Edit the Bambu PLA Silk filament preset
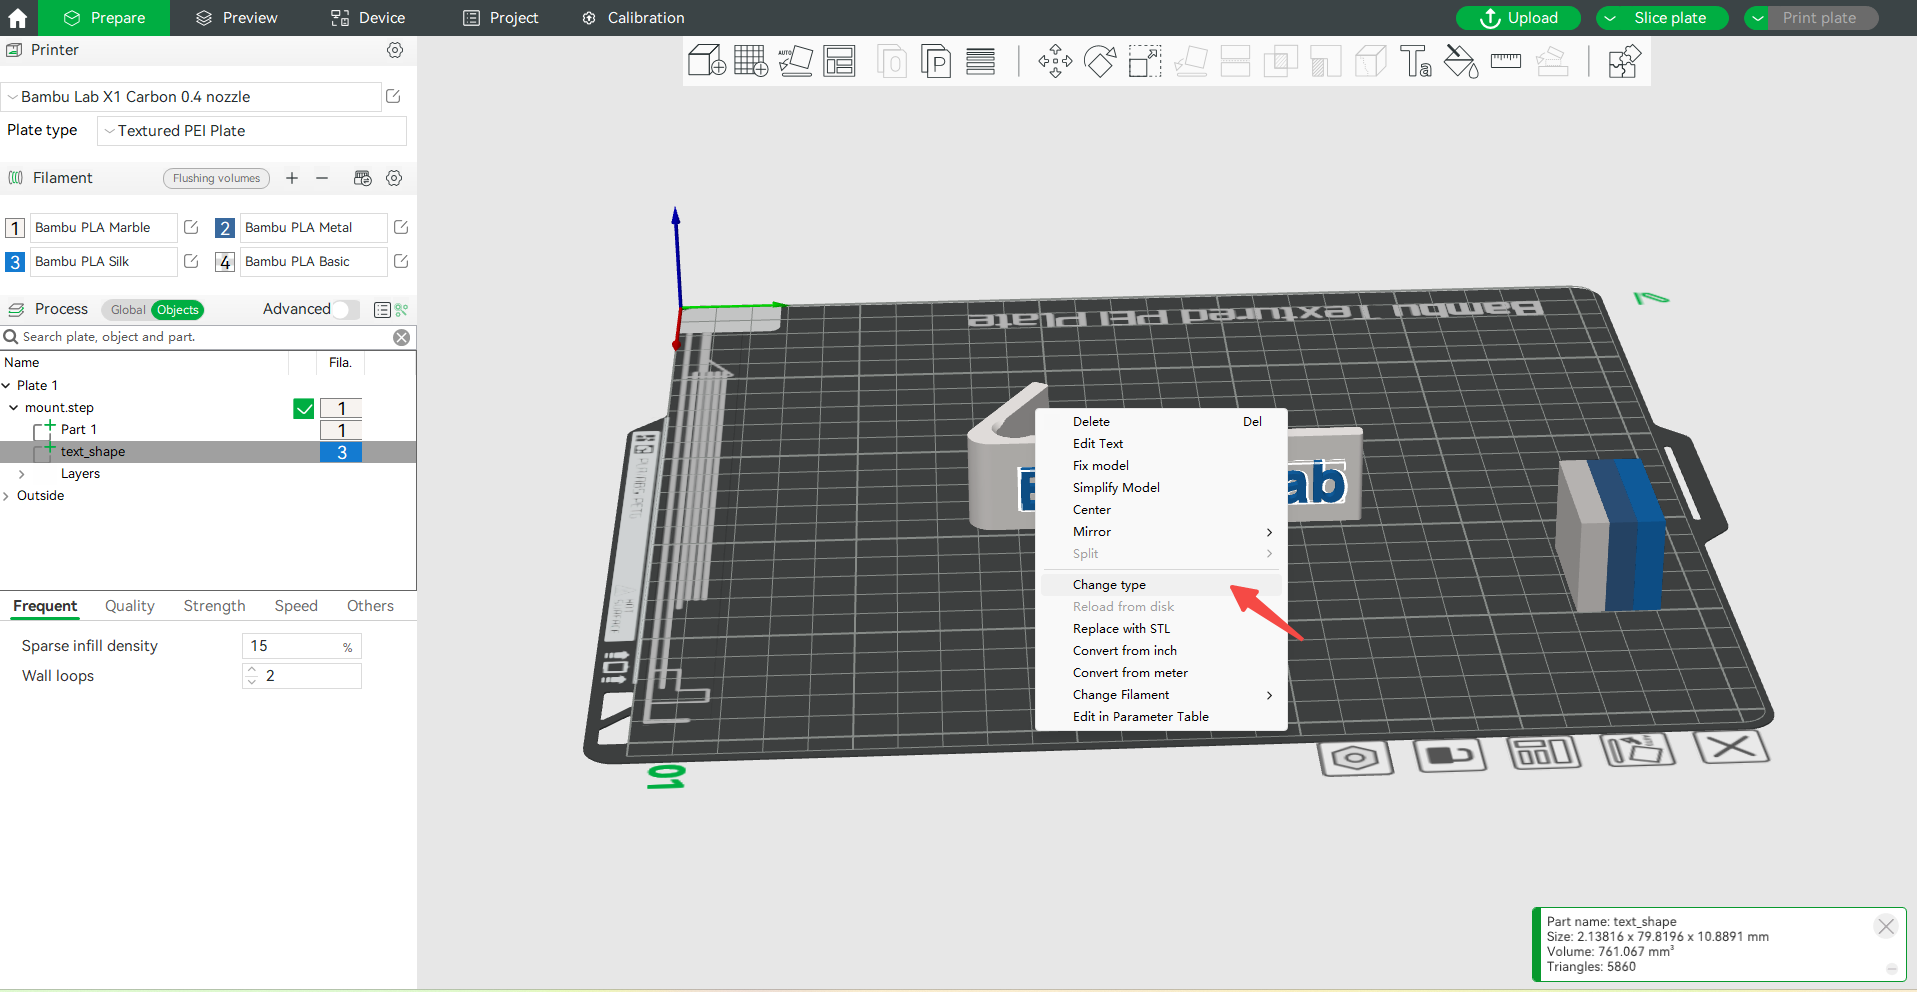The height and width of the screenshot is (992, 1917). click(x=191, y=261)
